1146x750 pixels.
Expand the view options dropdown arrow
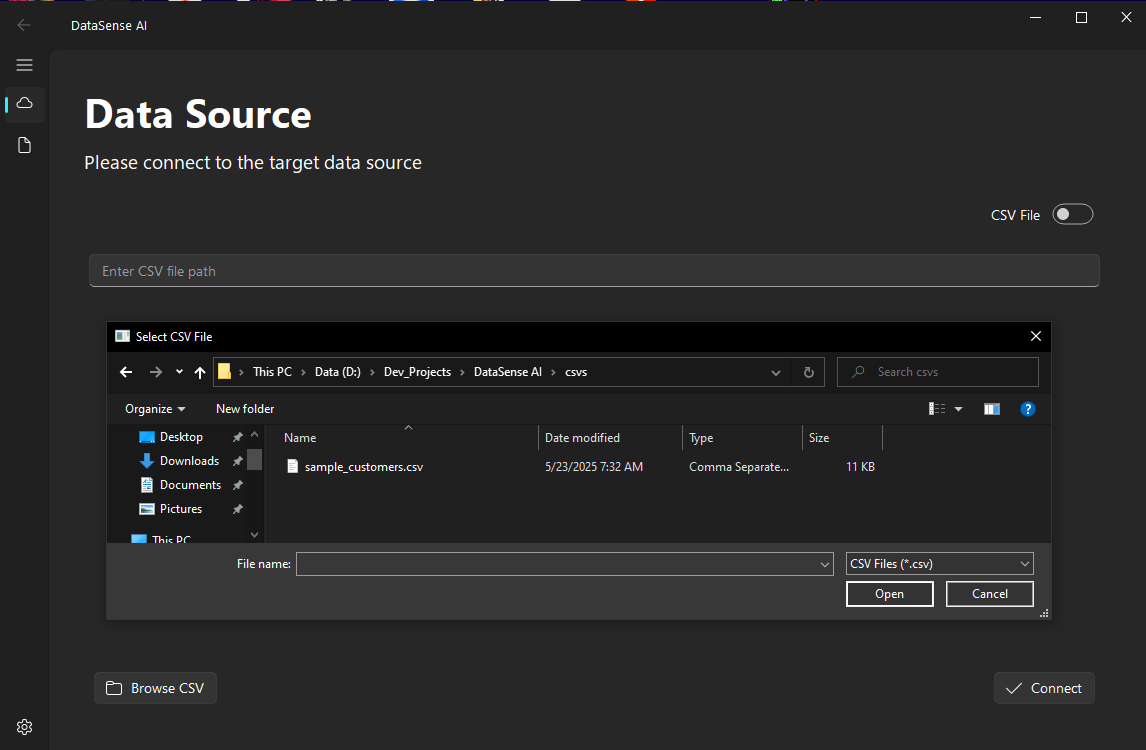(x=958, y=409)
